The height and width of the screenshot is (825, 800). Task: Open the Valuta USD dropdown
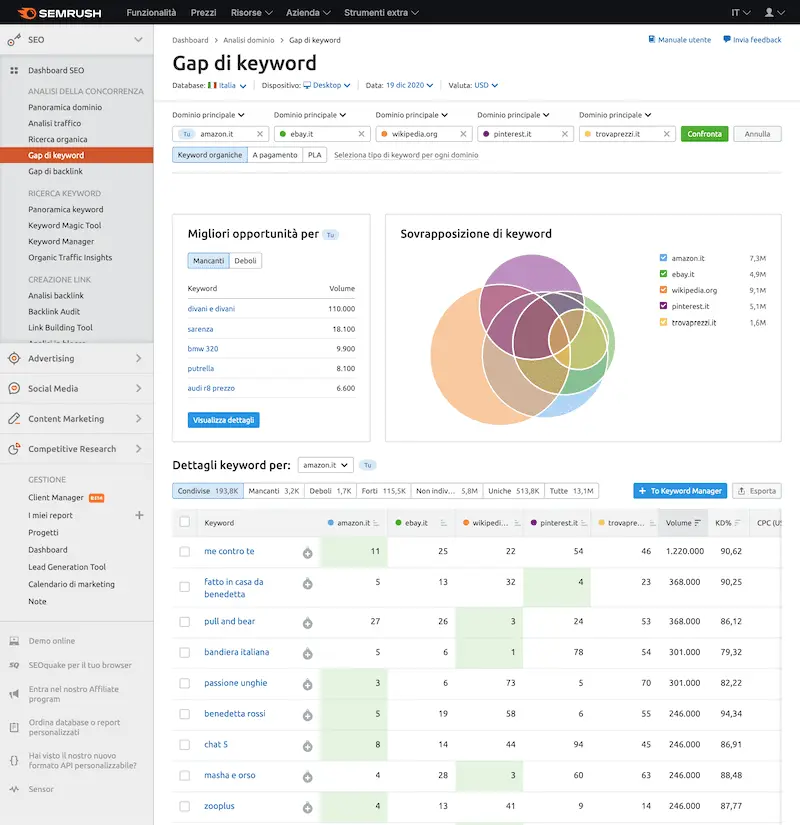[x=486, y=85]
